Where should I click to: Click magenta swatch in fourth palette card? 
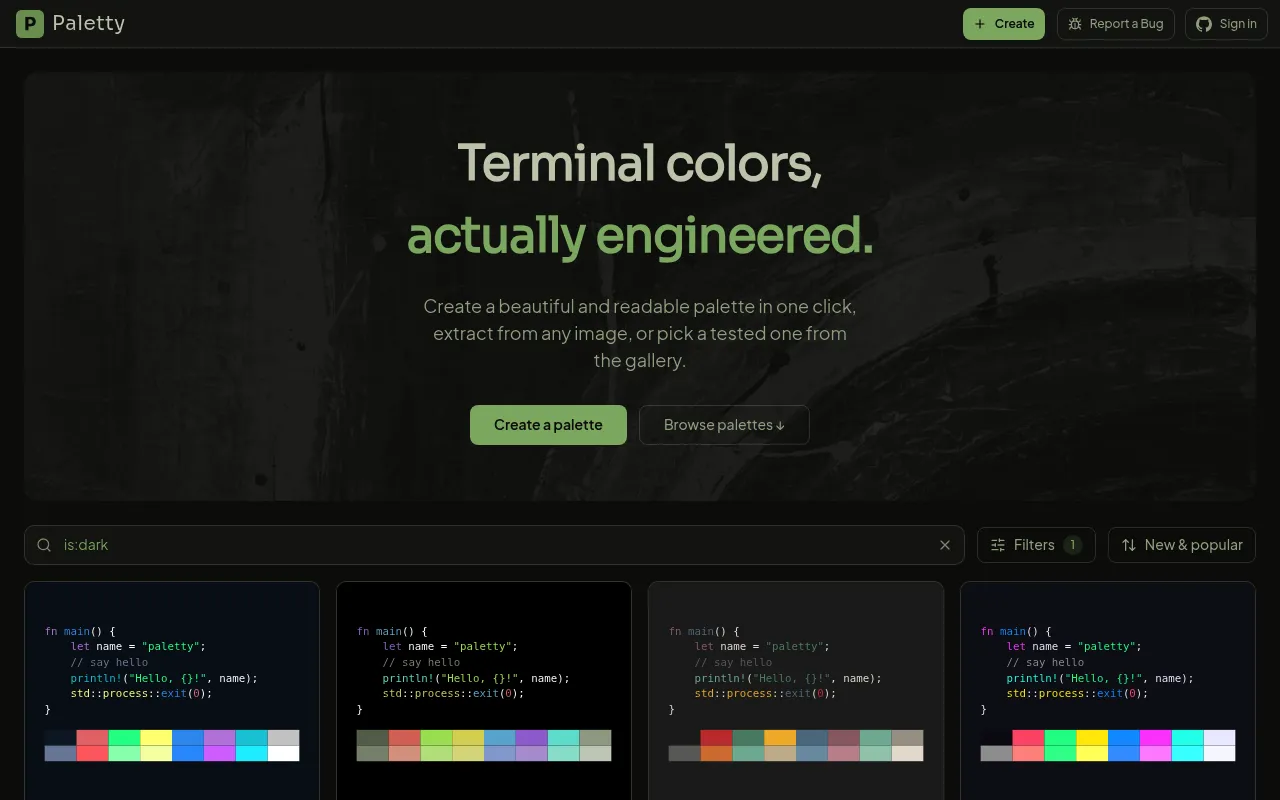tap(1155, 738)
